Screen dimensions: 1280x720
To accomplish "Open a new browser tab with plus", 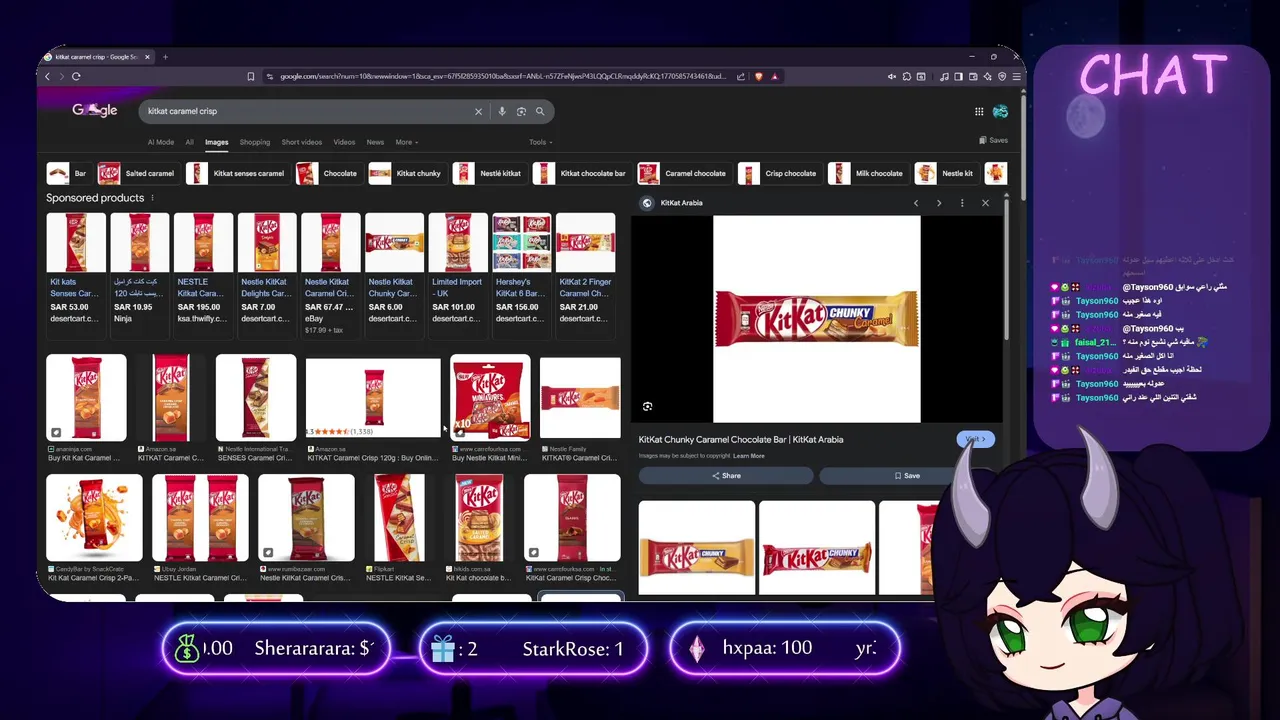I will coord(165,57).
